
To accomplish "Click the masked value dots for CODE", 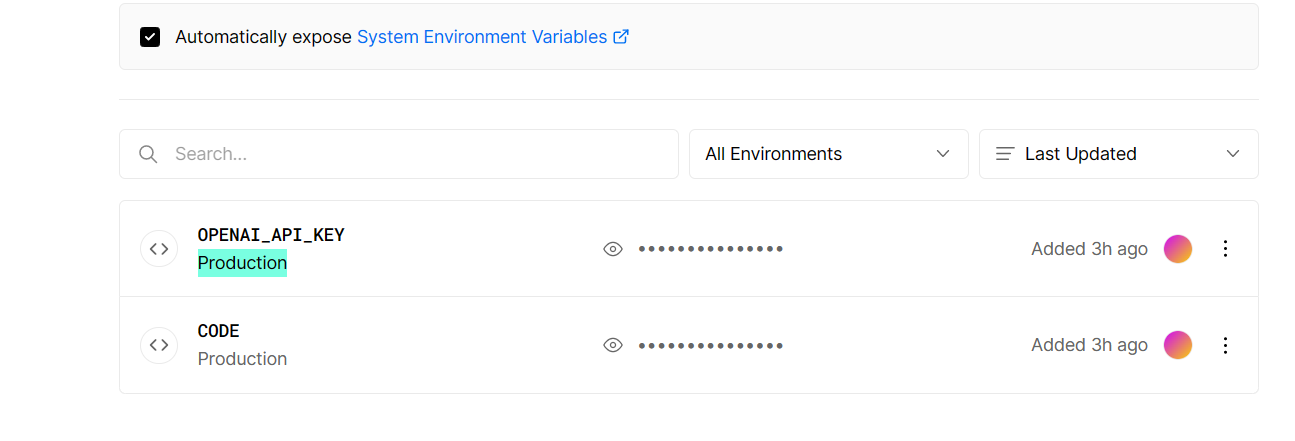I will [x=711, y=345].
